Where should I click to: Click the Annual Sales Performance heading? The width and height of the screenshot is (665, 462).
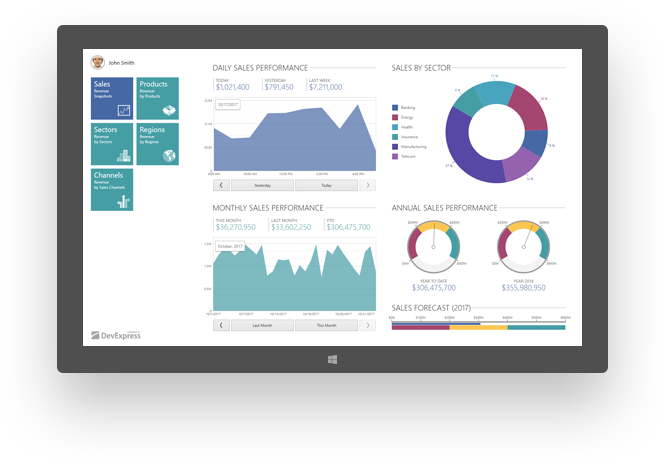pyautogui.click(x=444, y=208)
